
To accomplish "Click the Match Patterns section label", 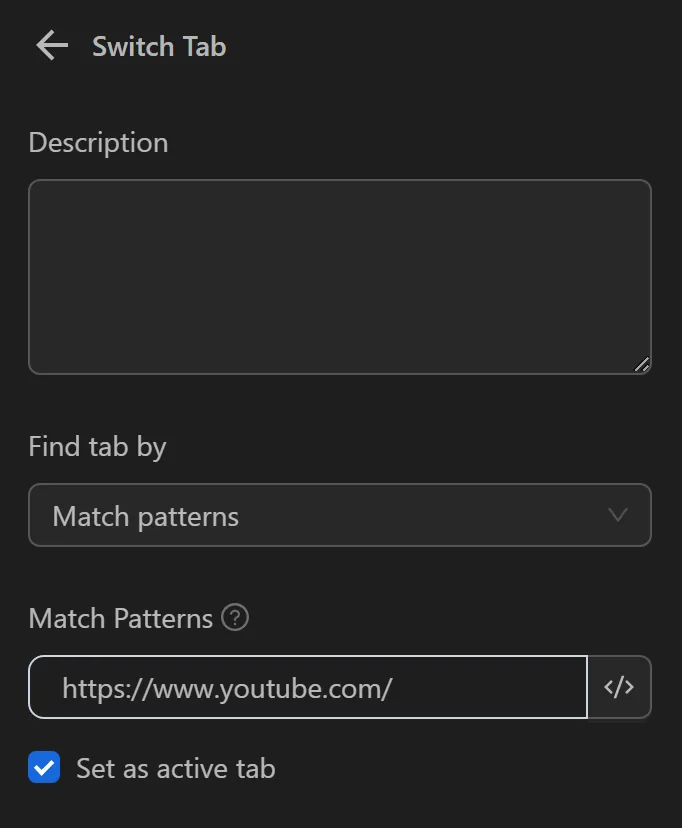I will click(x=120, y=618).
